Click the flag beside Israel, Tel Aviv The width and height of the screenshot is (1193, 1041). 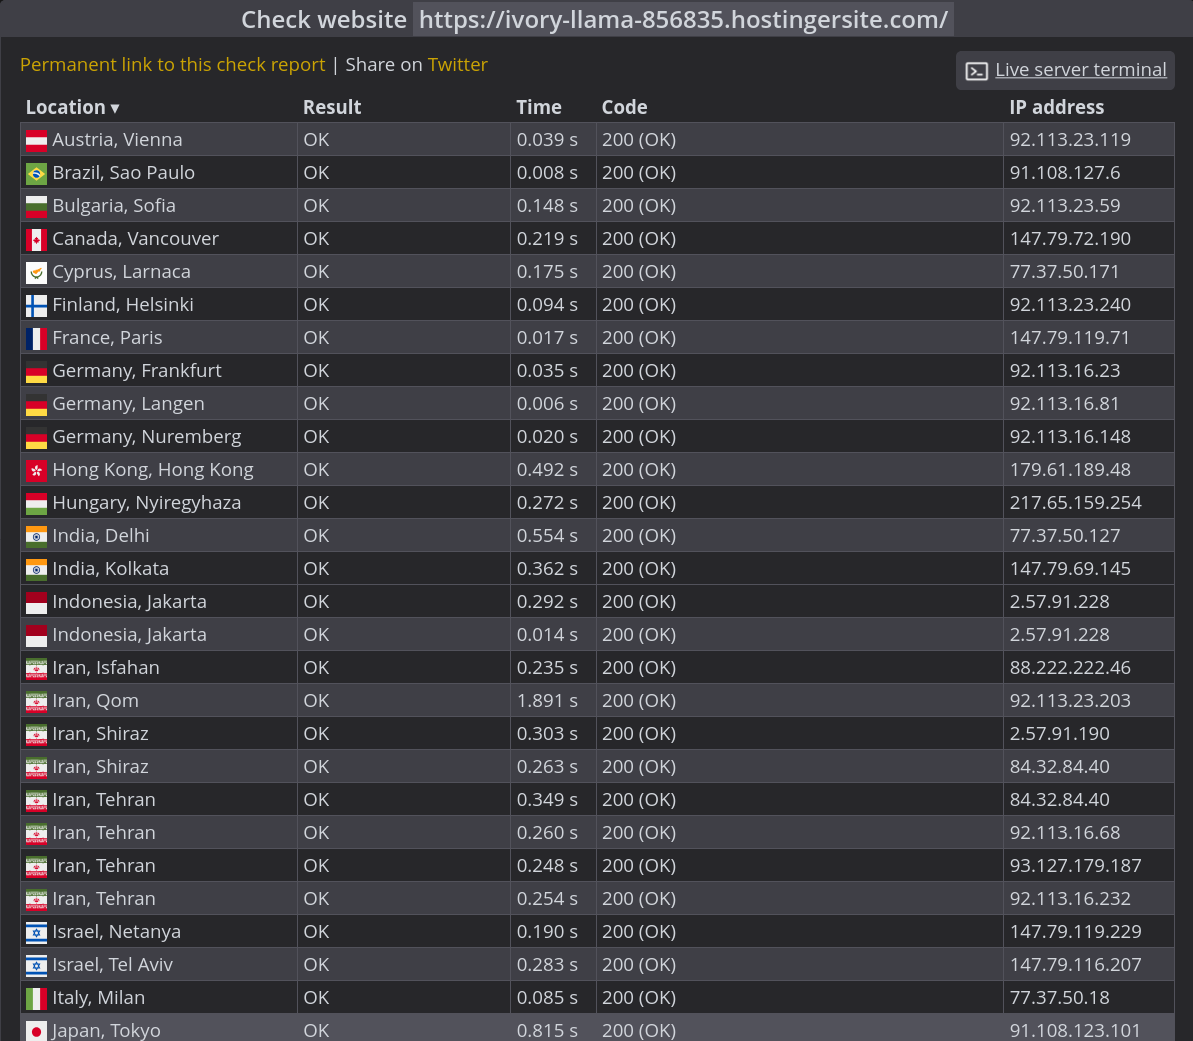(36, 966)
